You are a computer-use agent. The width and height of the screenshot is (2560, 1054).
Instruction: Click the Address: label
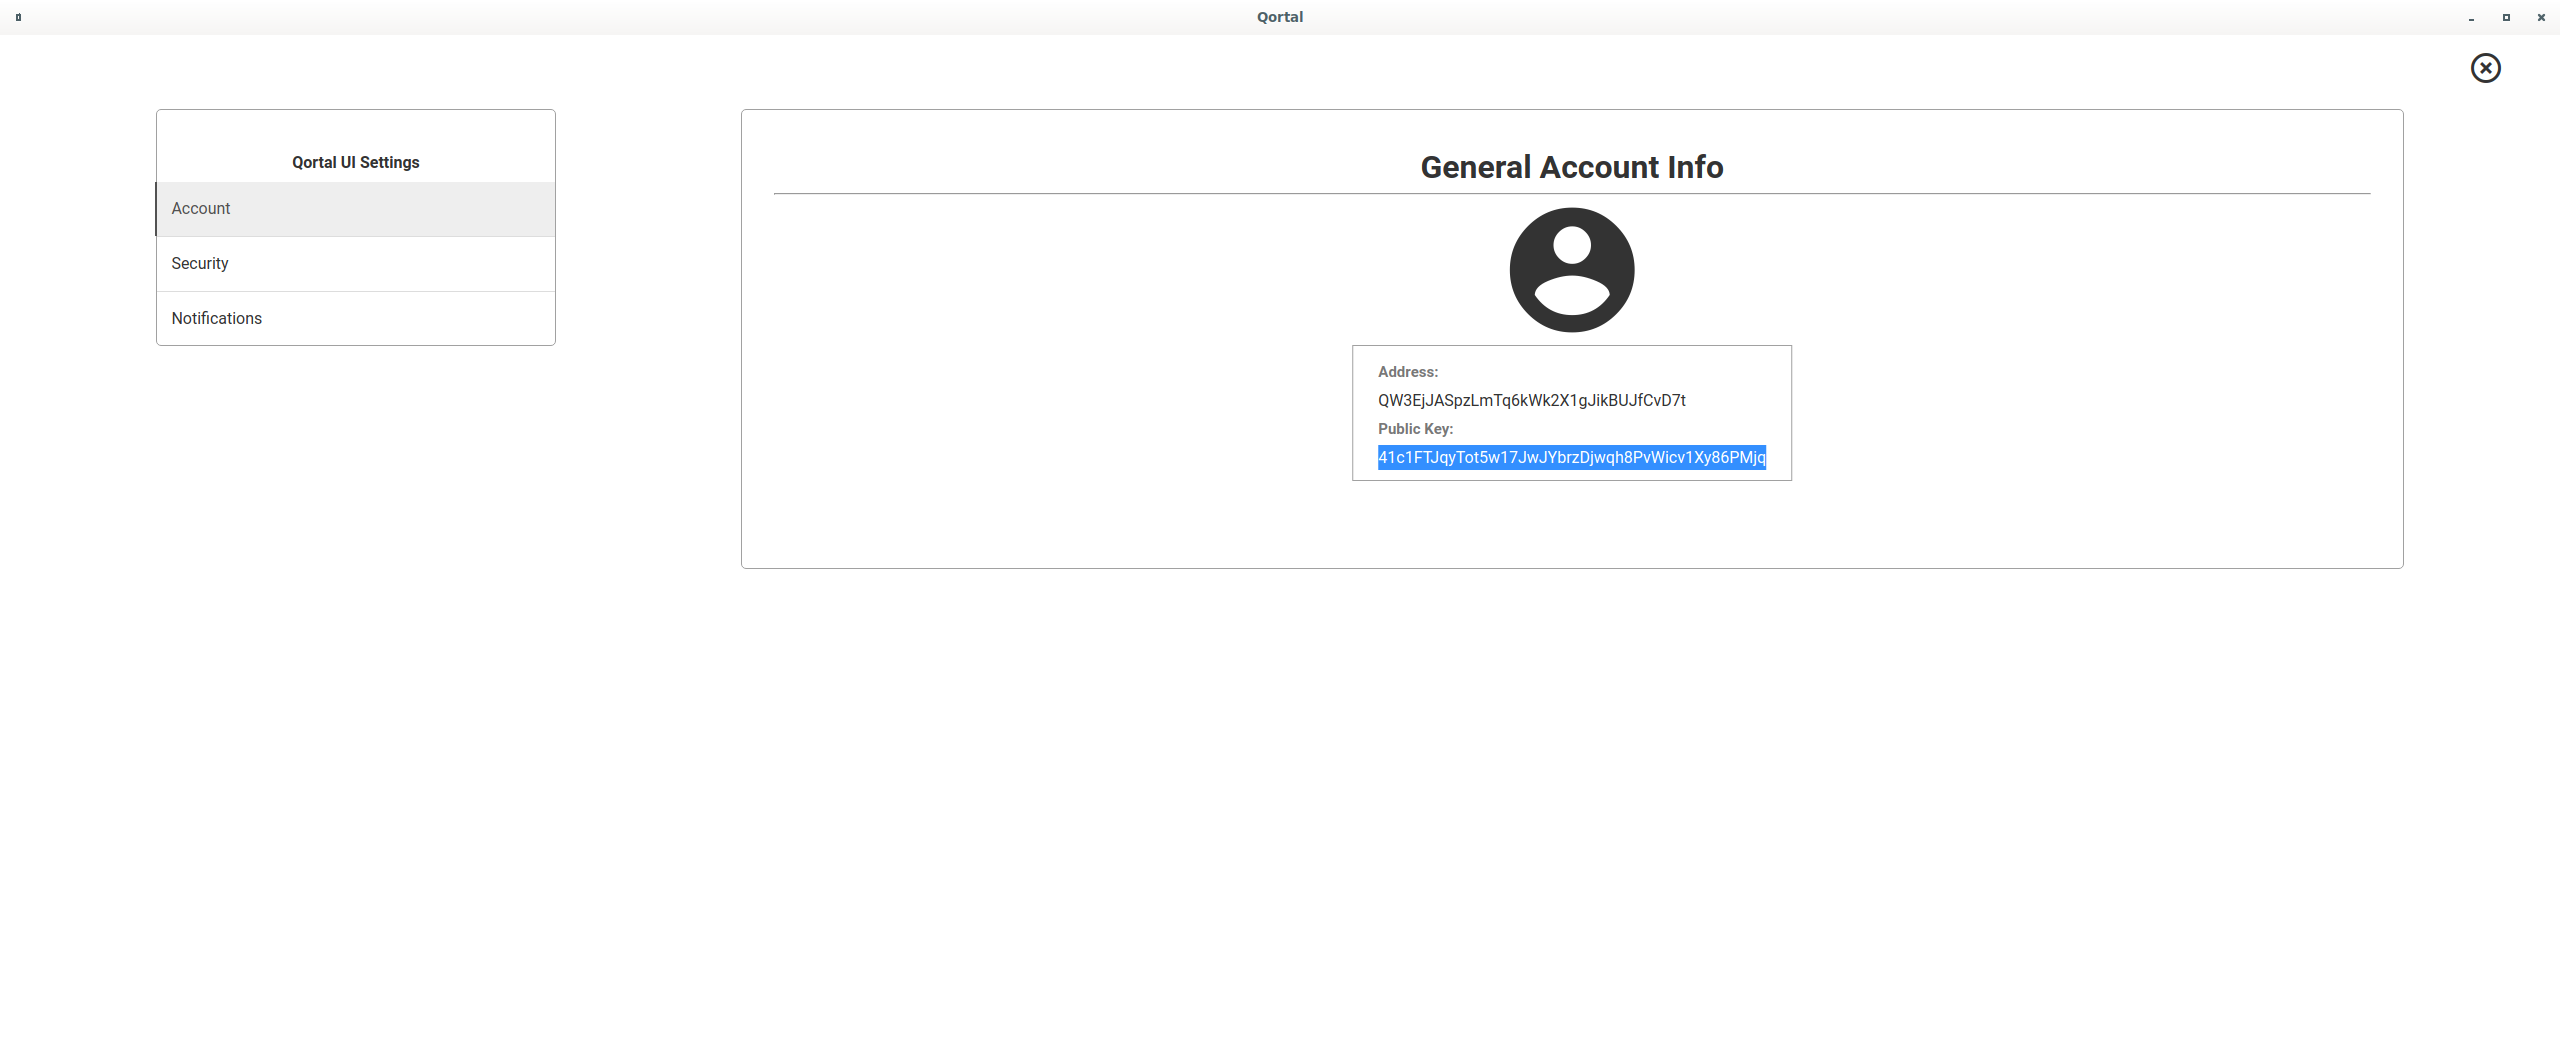tap(1408, 372)
